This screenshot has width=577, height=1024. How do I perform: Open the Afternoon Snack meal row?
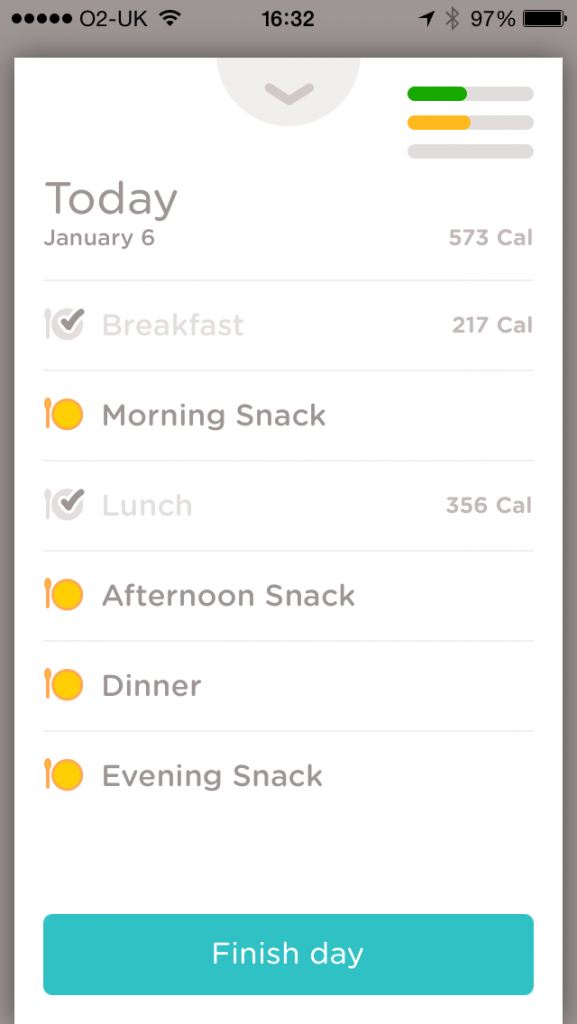(288, 596)
